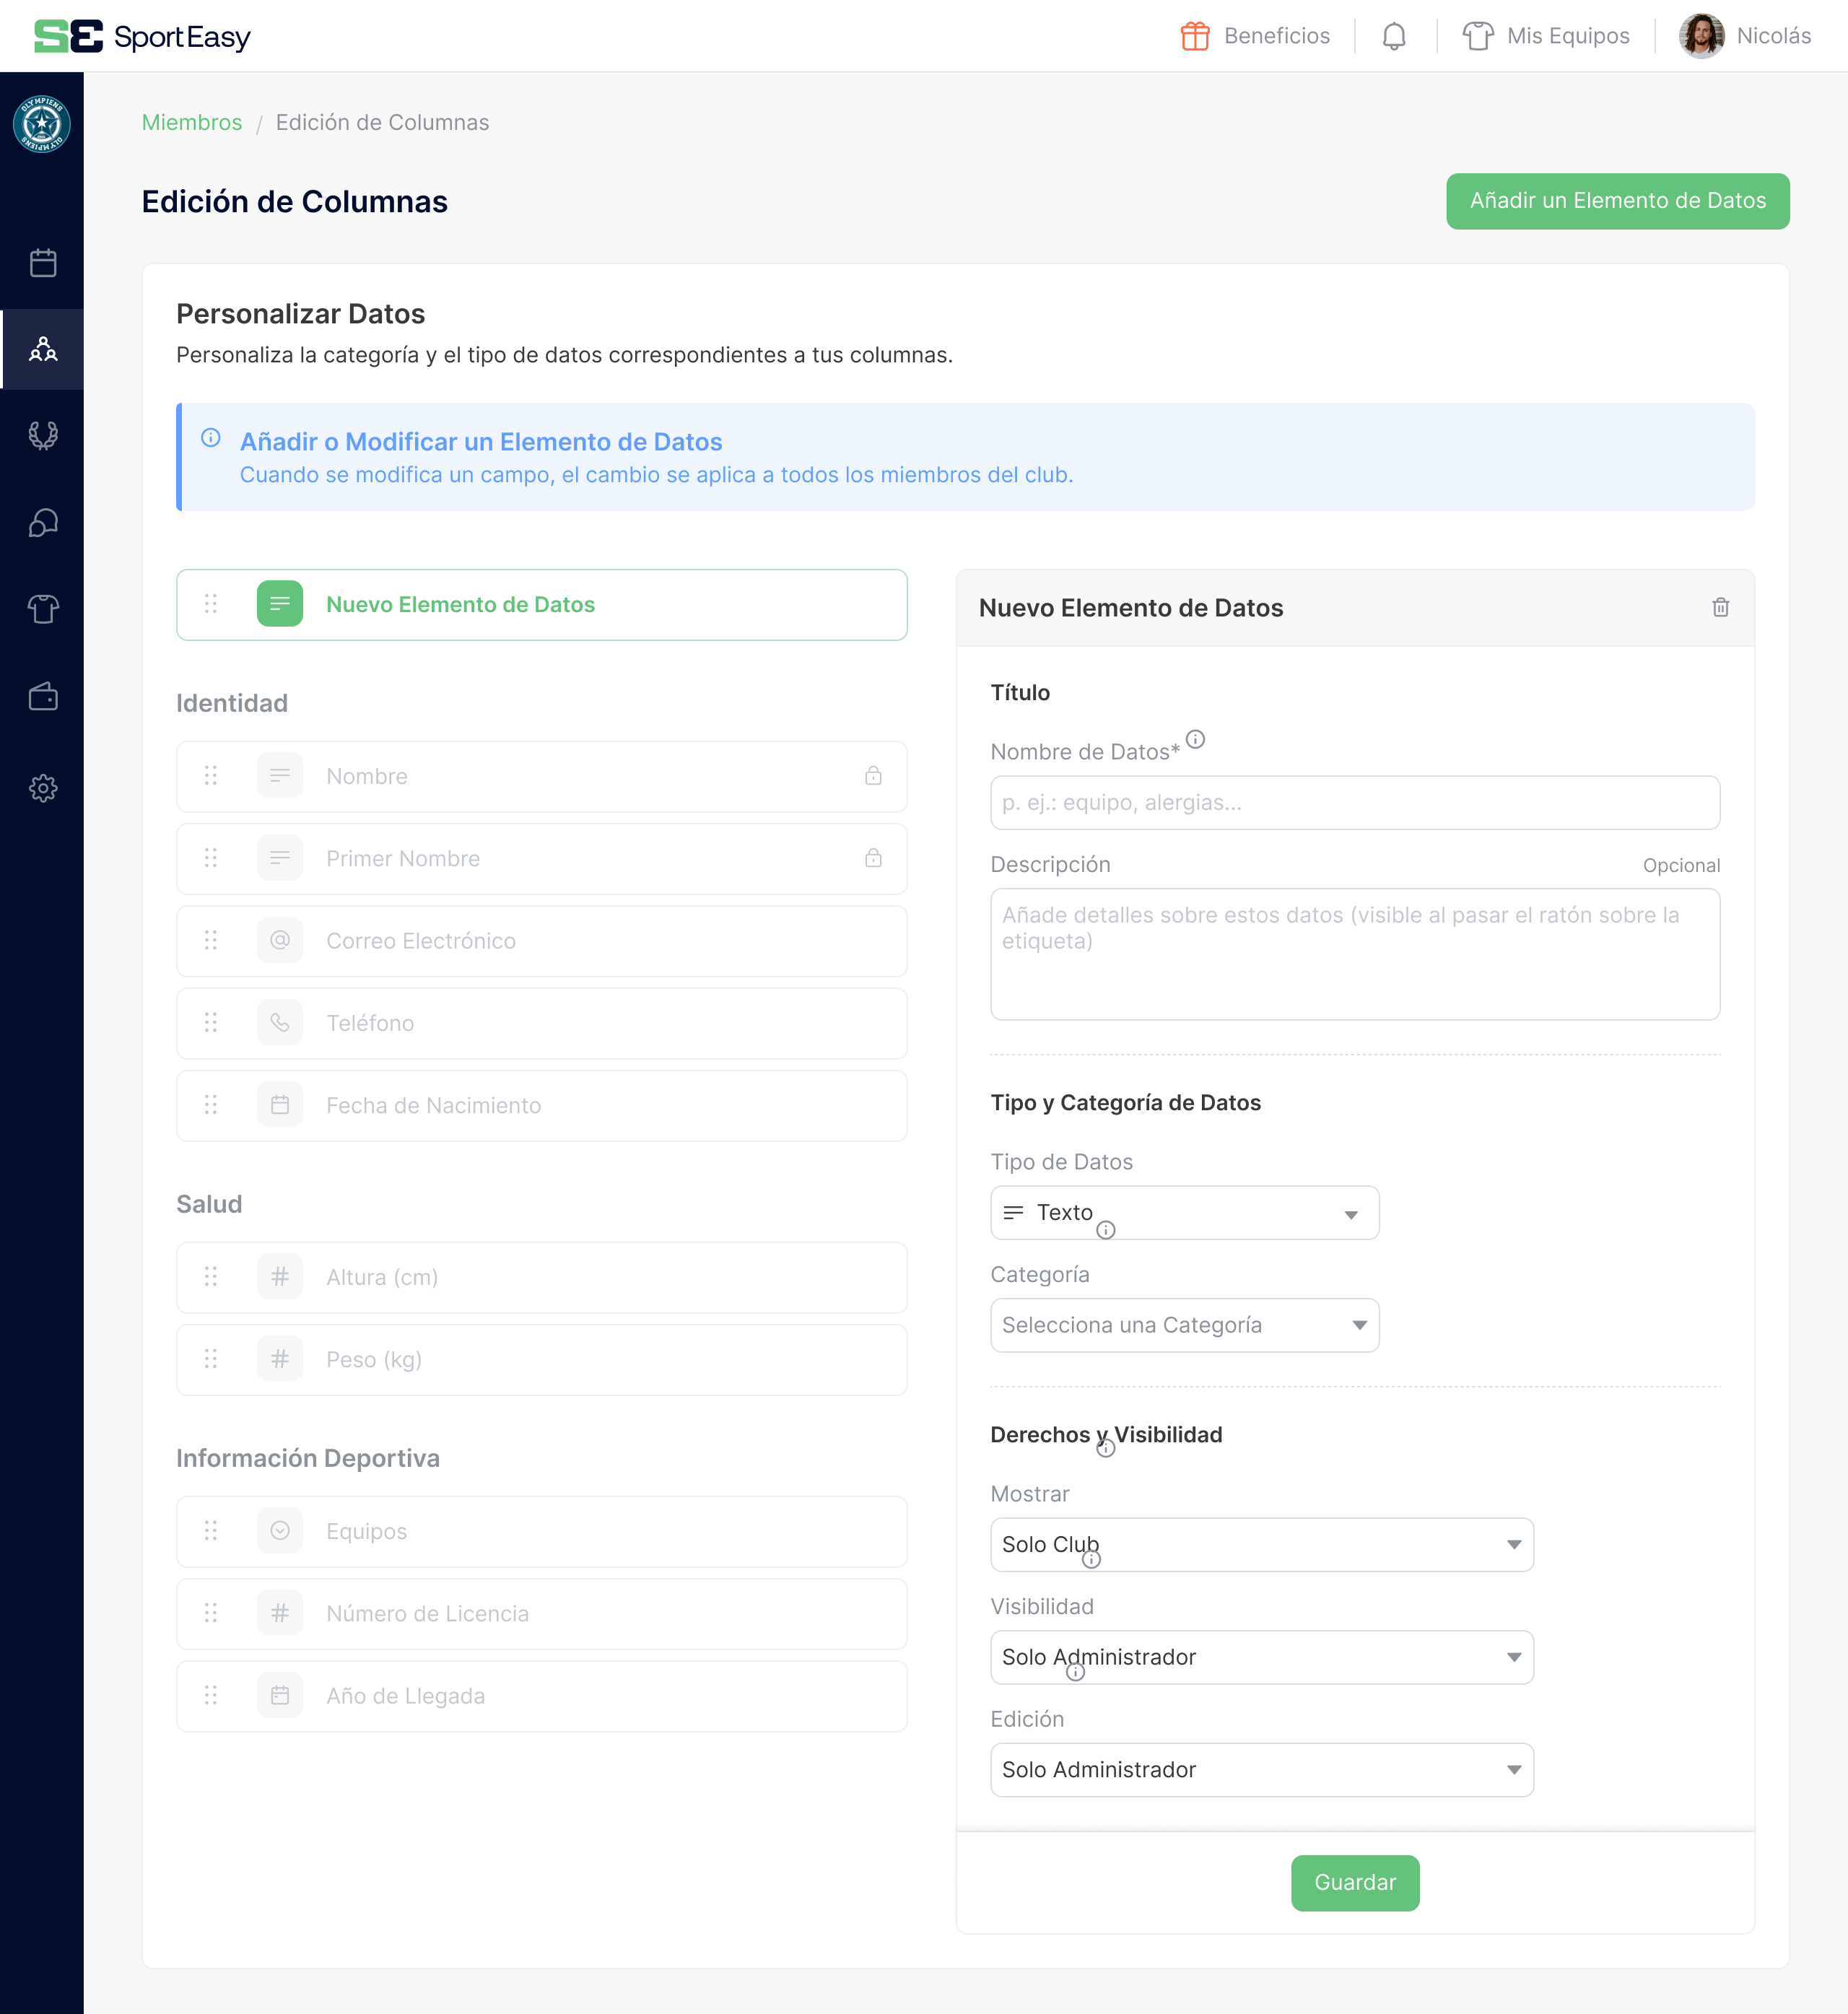Click the Nombre de Datos input field
The height and width of the screenshot is (2014, 1848).
click(x=1354, y=802)
